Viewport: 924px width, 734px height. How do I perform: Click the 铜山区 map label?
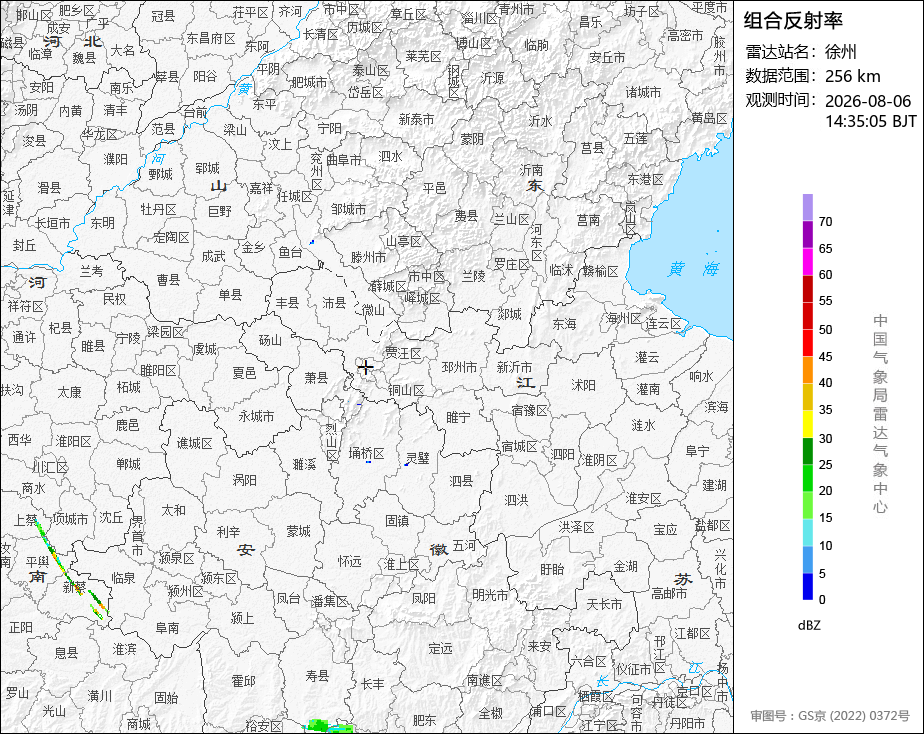(x=406, y=390)
